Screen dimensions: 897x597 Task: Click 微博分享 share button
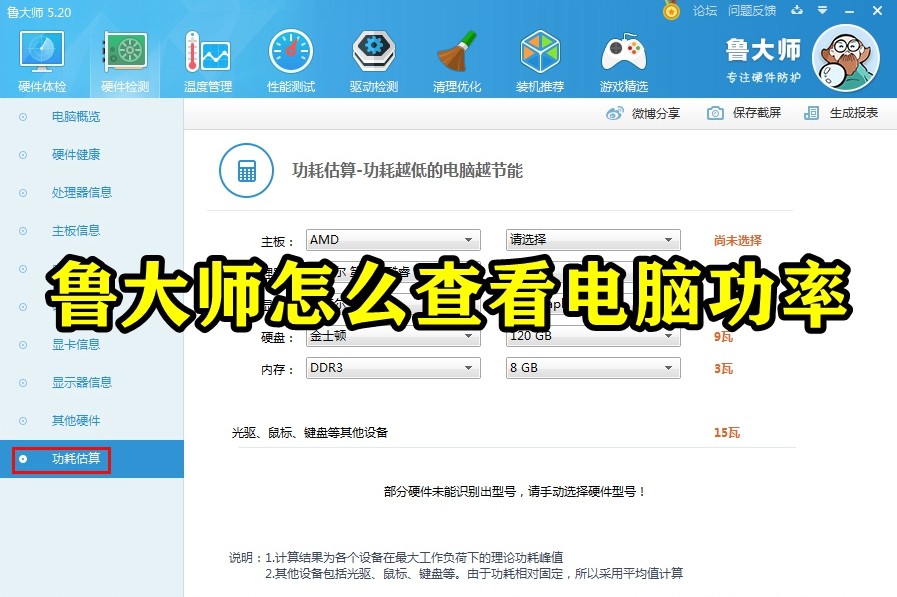pos(643,113)
